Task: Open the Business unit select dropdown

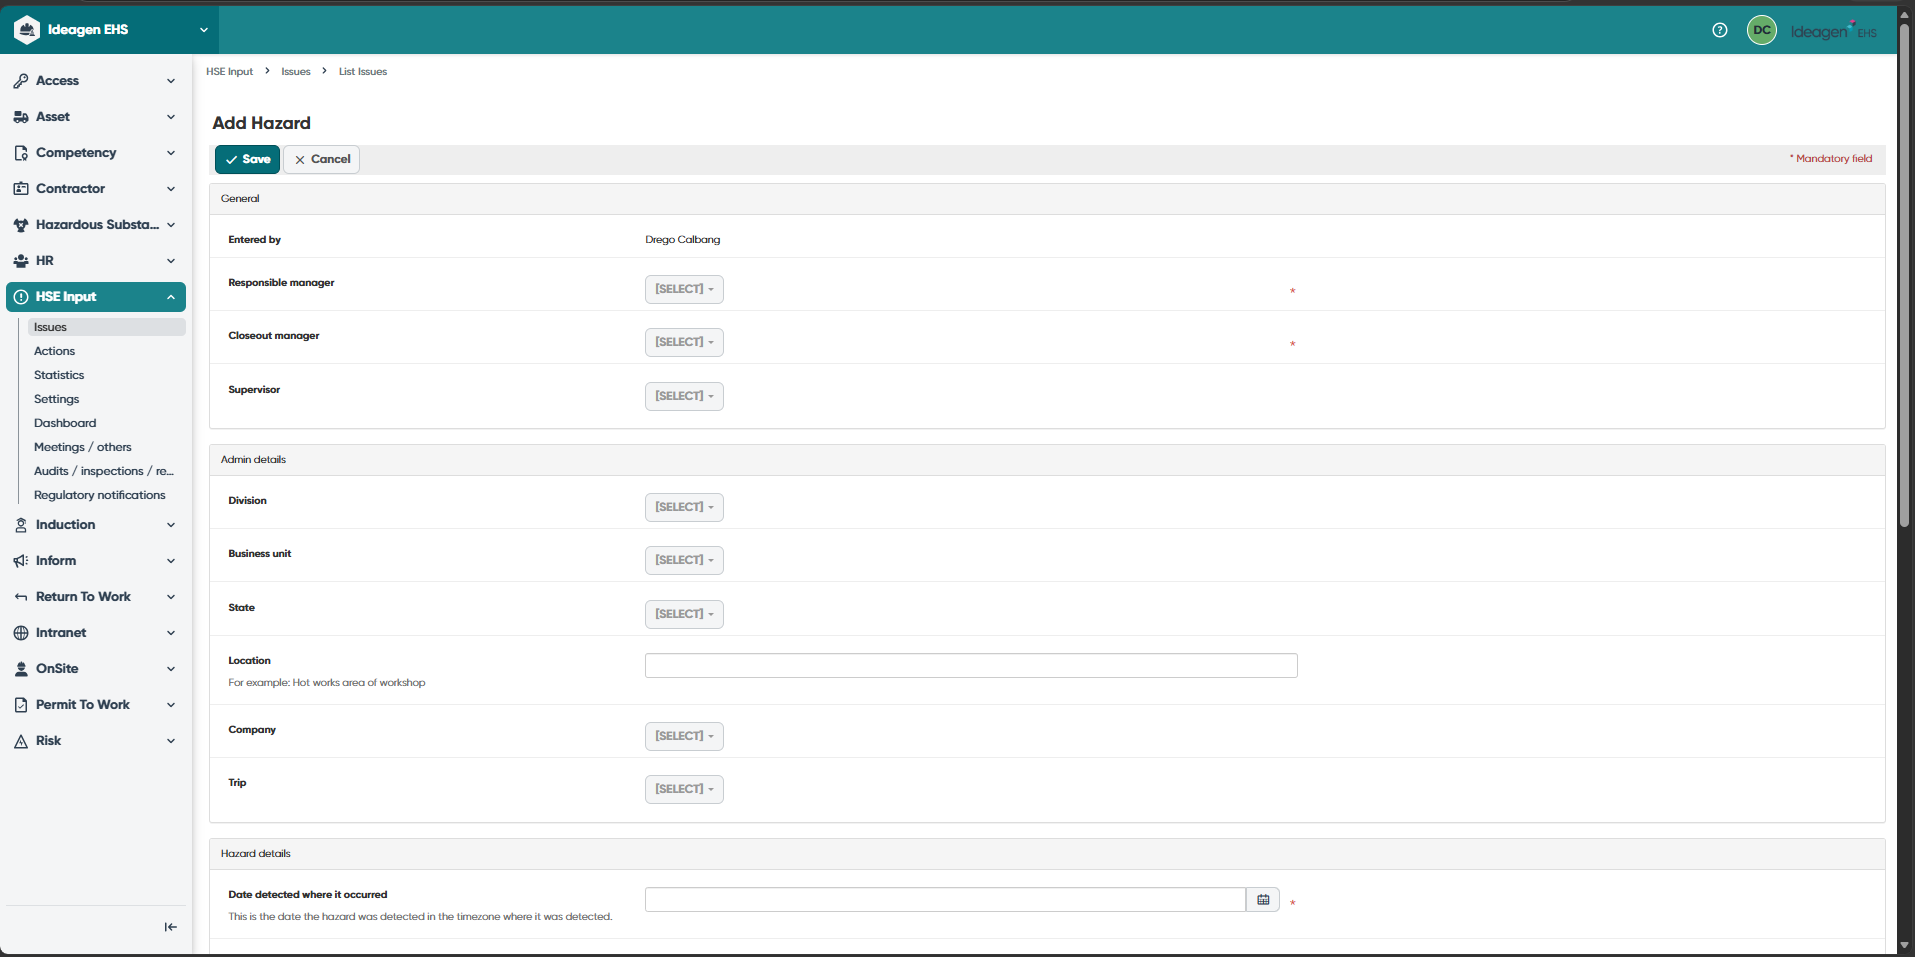Action: 684,560
